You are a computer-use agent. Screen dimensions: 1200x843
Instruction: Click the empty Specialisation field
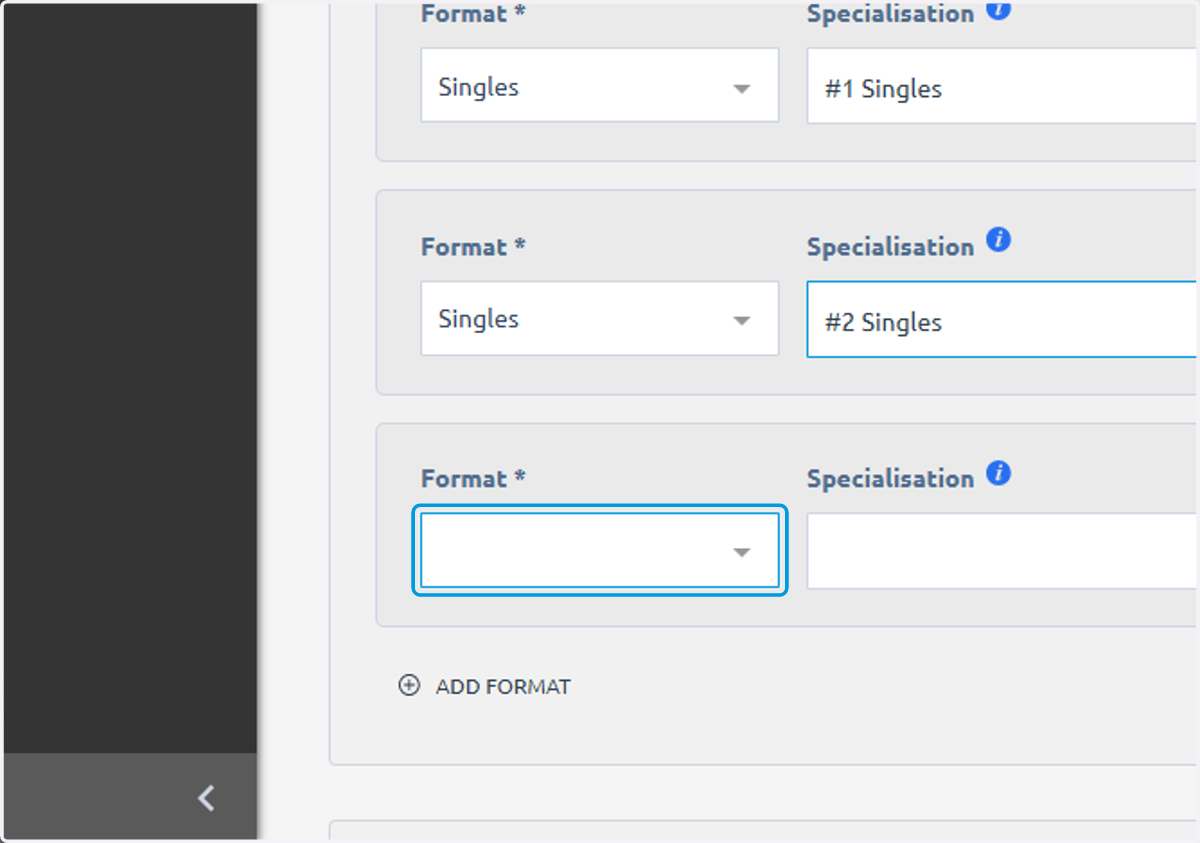1003,552
